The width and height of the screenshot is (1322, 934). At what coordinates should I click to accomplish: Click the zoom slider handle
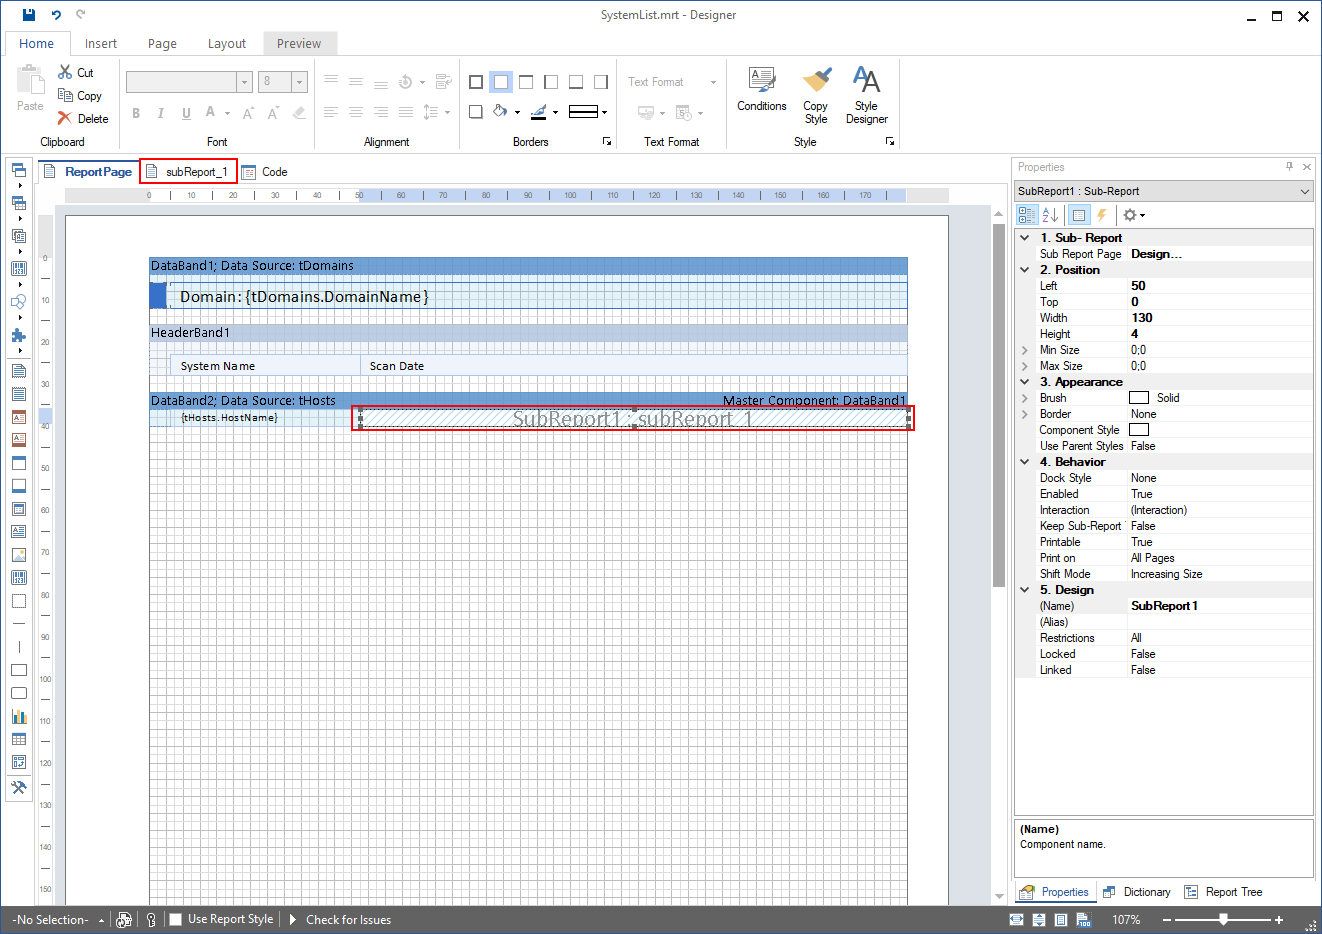pyautogui.click(x=1223, y=919)
